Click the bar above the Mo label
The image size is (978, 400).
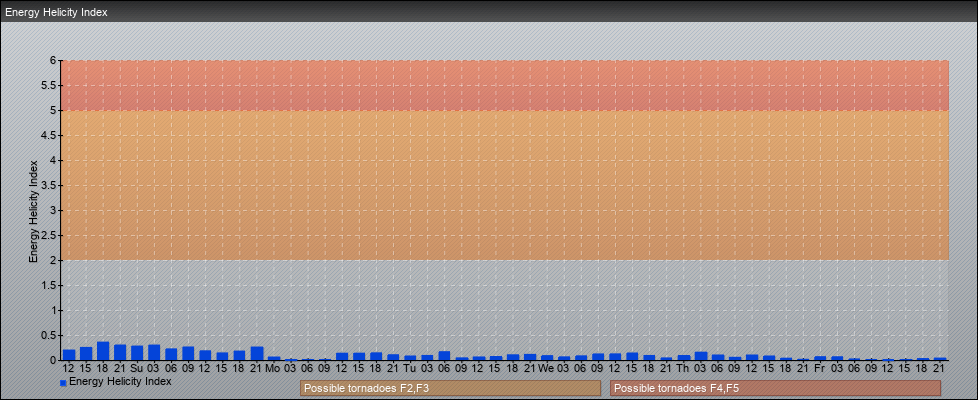(274, 358)
